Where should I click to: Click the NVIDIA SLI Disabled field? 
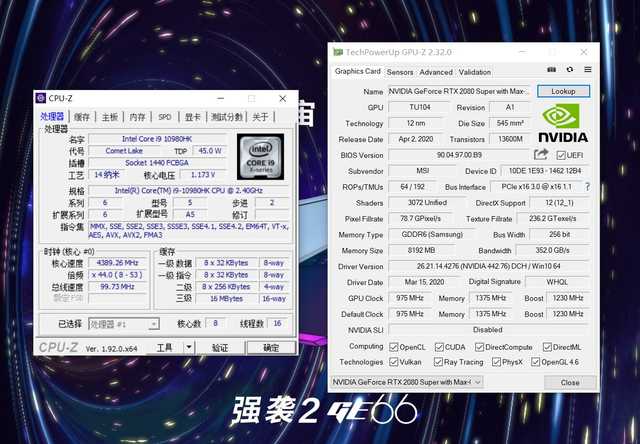click(488, 330)
